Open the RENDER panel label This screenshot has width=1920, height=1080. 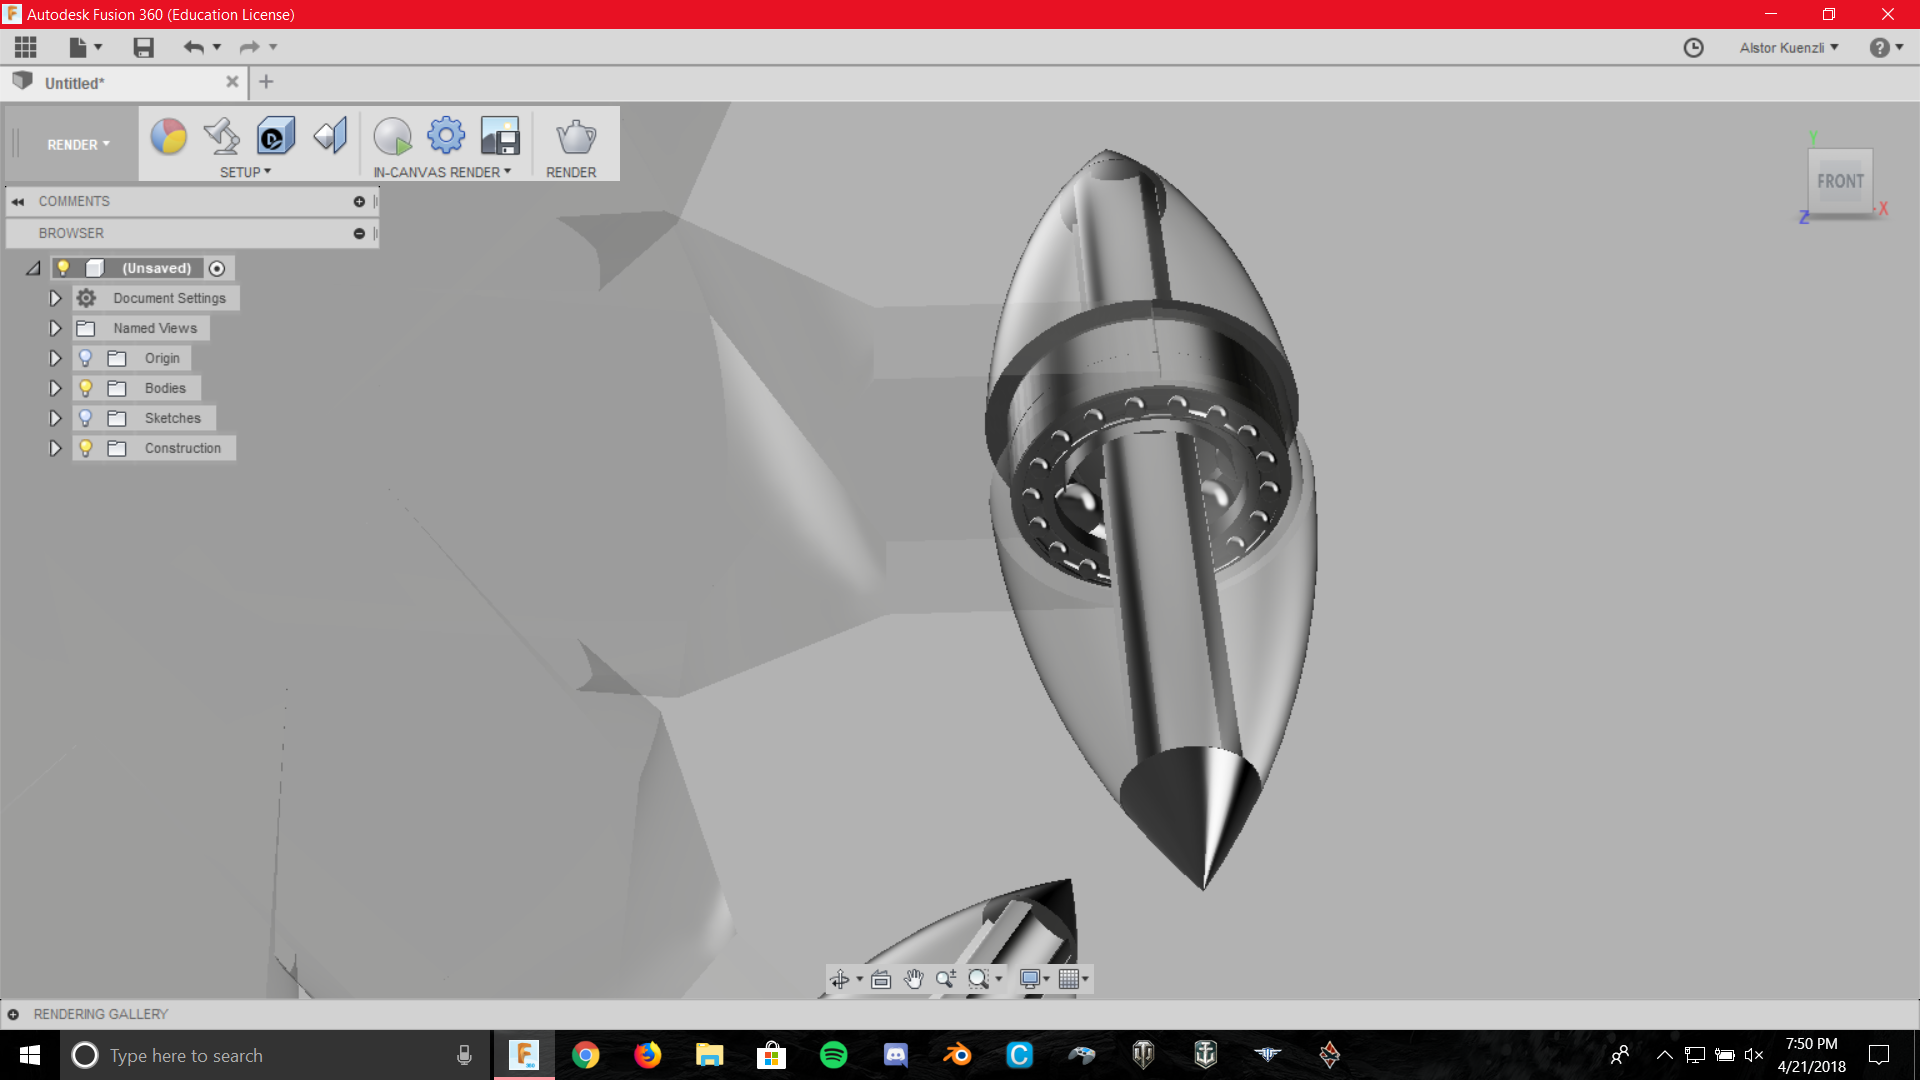[571, 172]
